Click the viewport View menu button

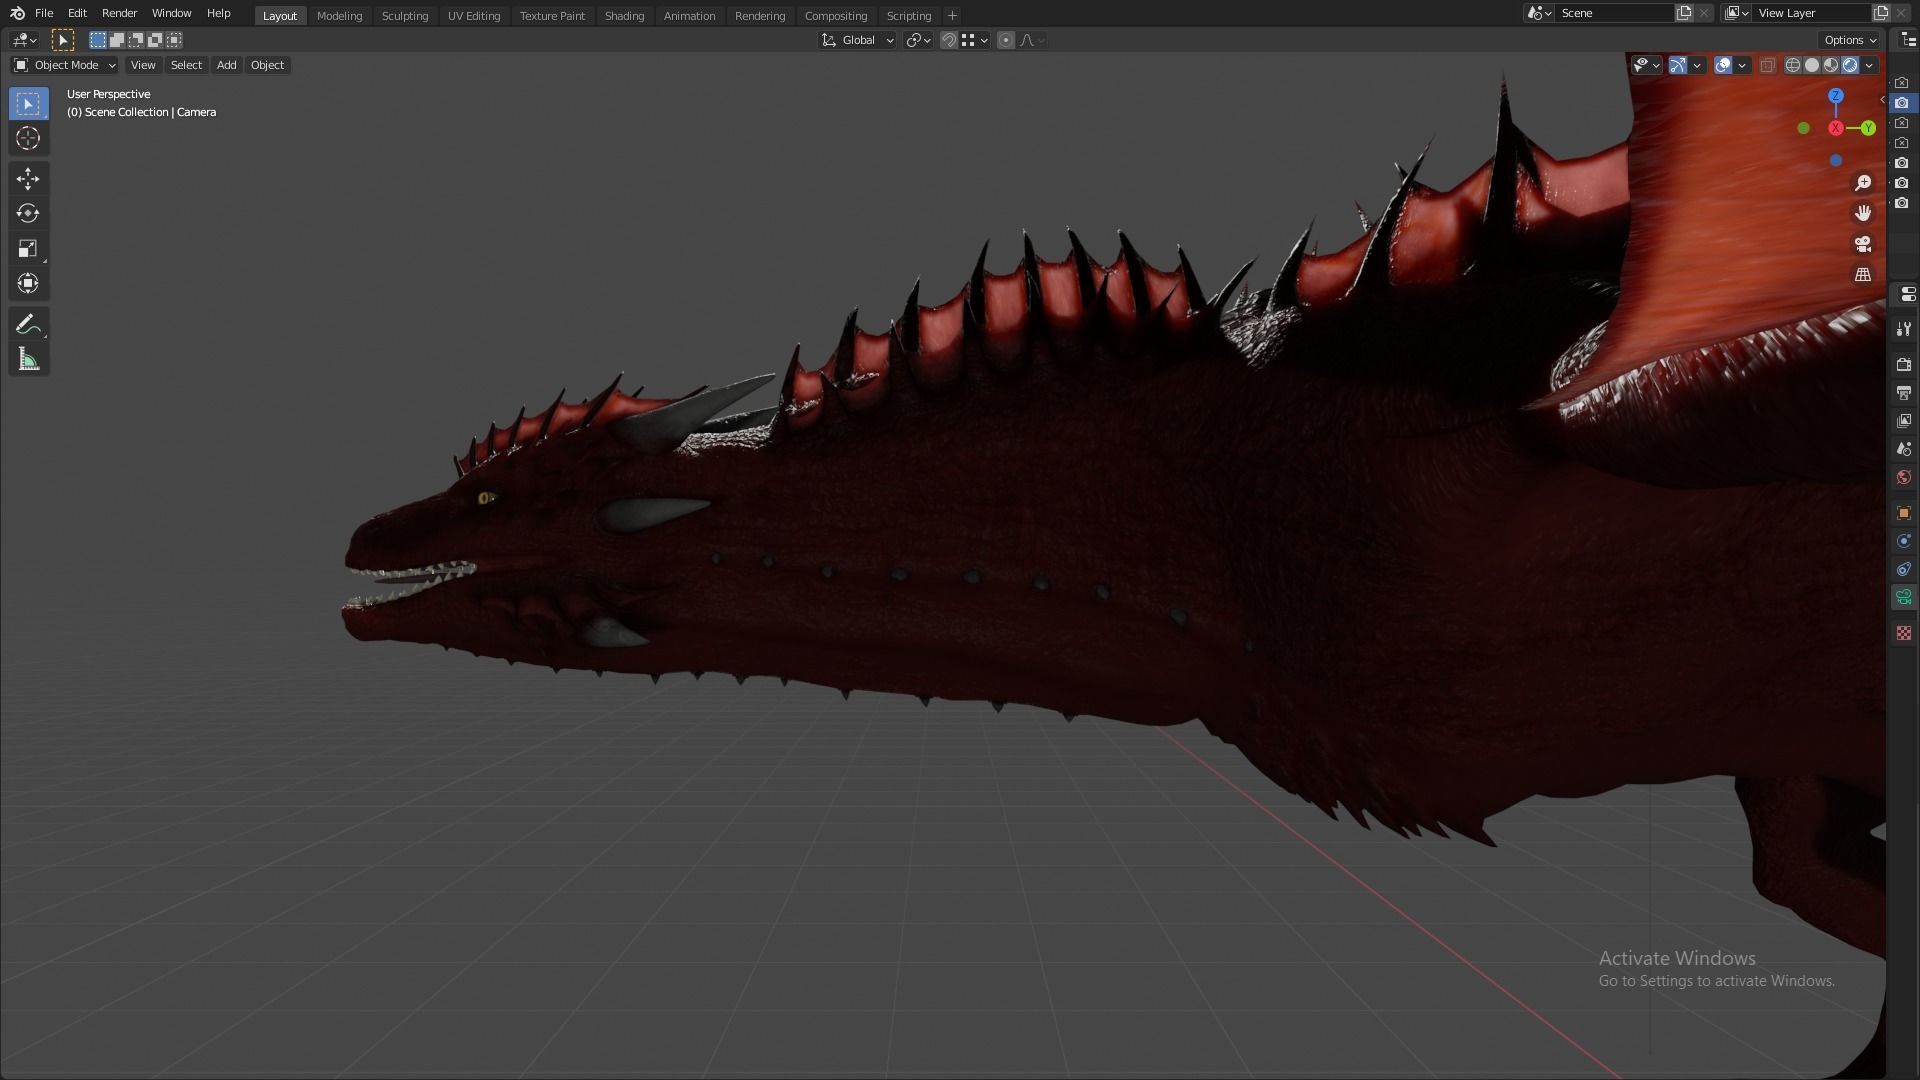tap(143, 65)
